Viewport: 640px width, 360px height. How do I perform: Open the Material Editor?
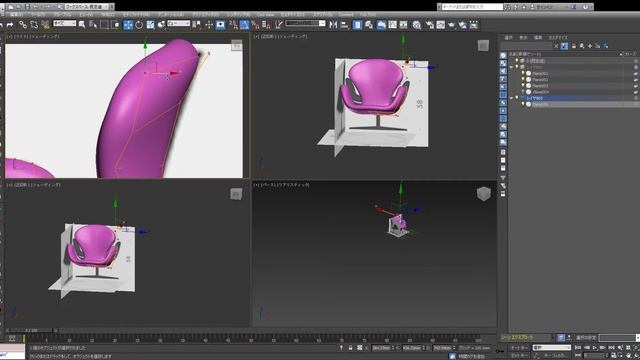pyautogui.click(x=416, y=25)
